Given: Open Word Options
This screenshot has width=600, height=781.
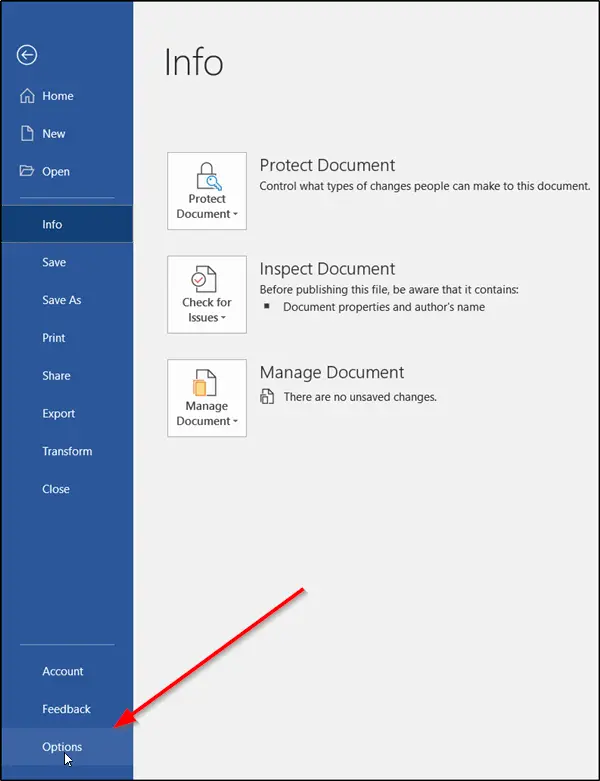Looking at the screenshot, I should (x=67, y=747).
